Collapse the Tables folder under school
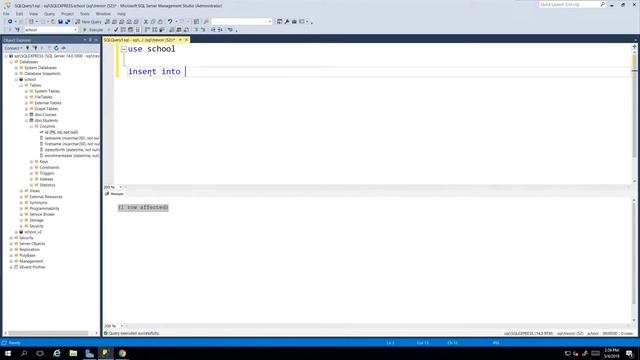Screen dimensions: 640x360 (x=21, y=85)
